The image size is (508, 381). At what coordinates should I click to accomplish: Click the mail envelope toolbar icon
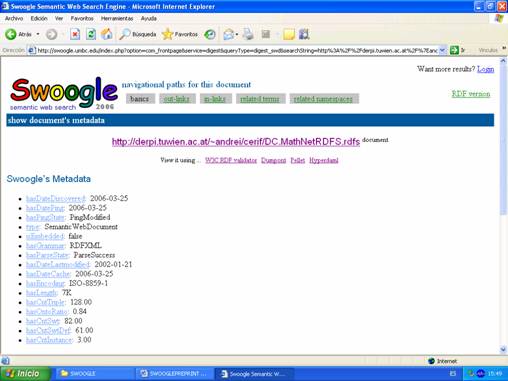point(229,34)
